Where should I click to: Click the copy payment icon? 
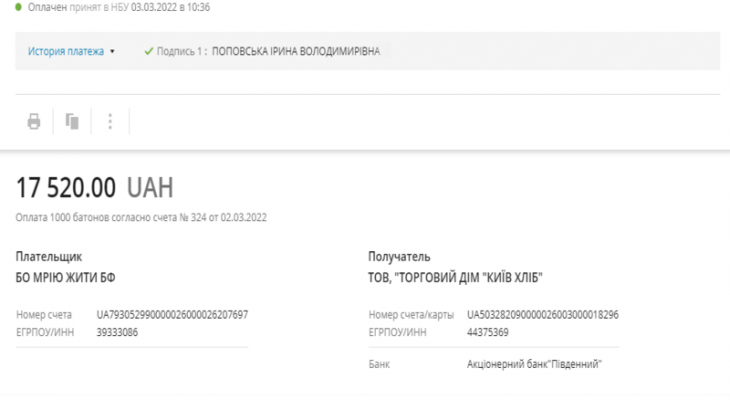click(72, 122)
